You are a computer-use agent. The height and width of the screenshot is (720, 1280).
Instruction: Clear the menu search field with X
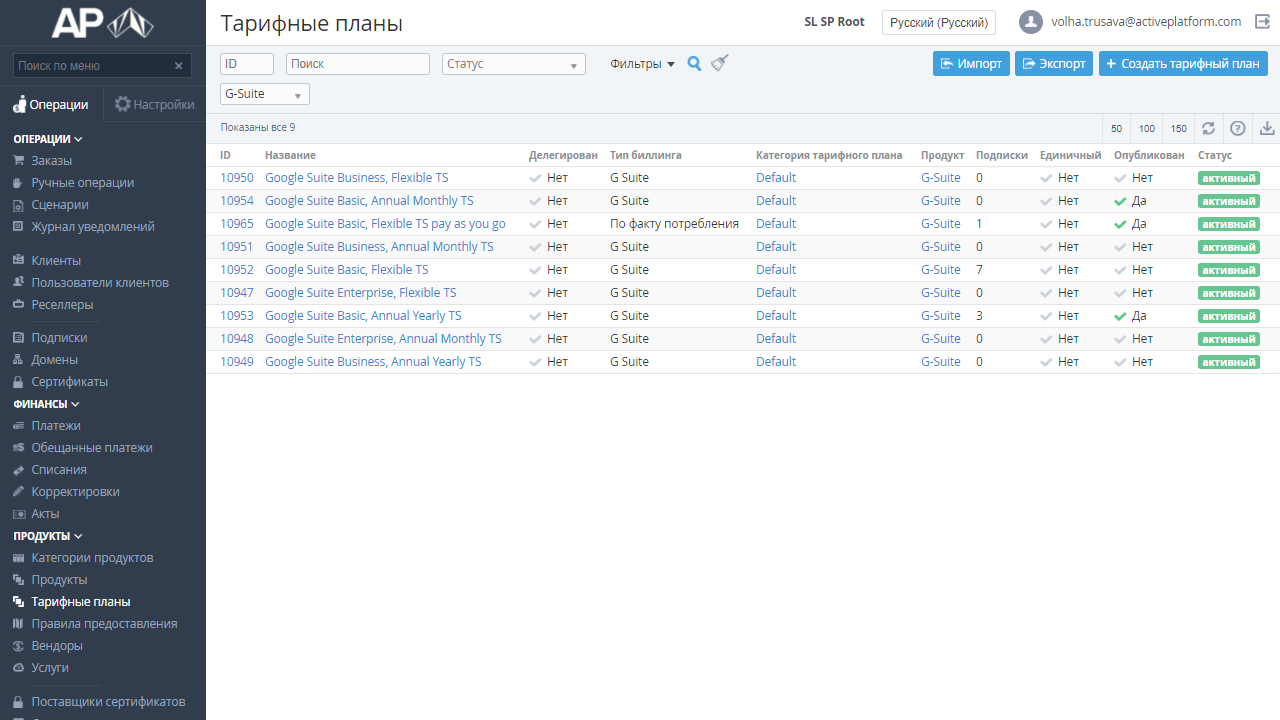pos(179,66)
